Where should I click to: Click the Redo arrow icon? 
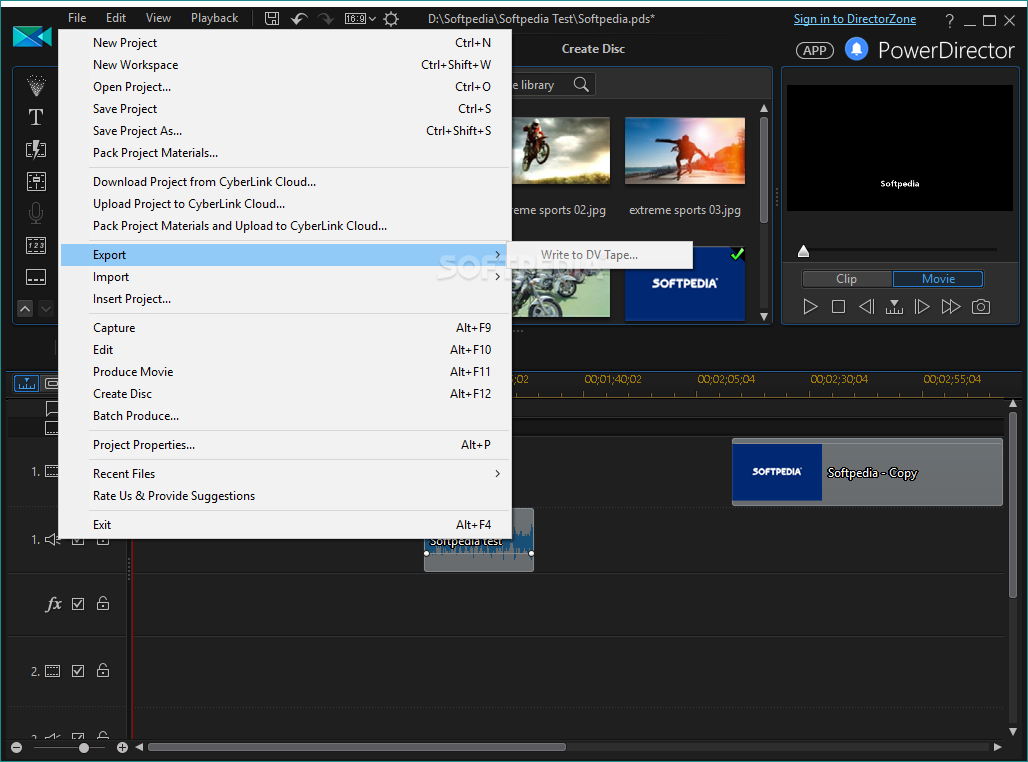(326, 18)
